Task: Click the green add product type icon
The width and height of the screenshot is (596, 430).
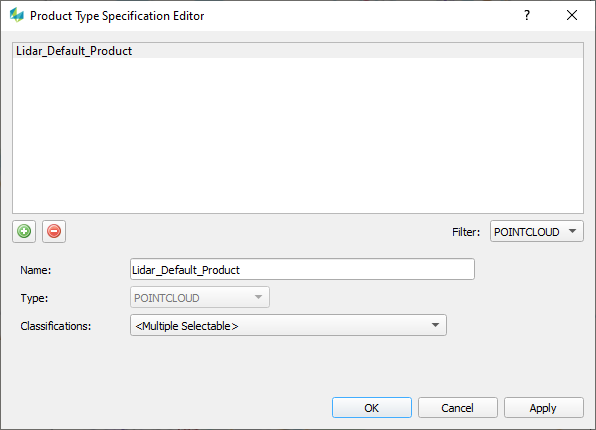Action: click(x=24, y=231)
